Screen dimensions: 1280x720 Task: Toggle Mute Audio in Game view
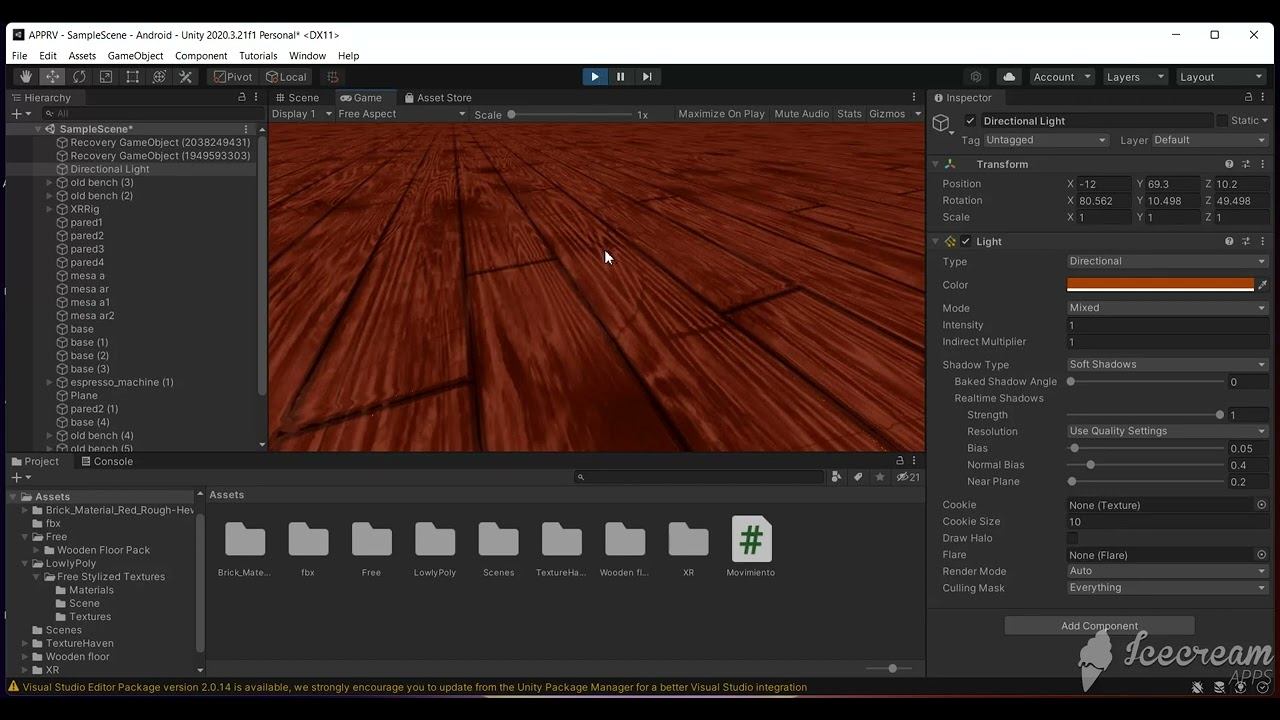coord(801,114)
